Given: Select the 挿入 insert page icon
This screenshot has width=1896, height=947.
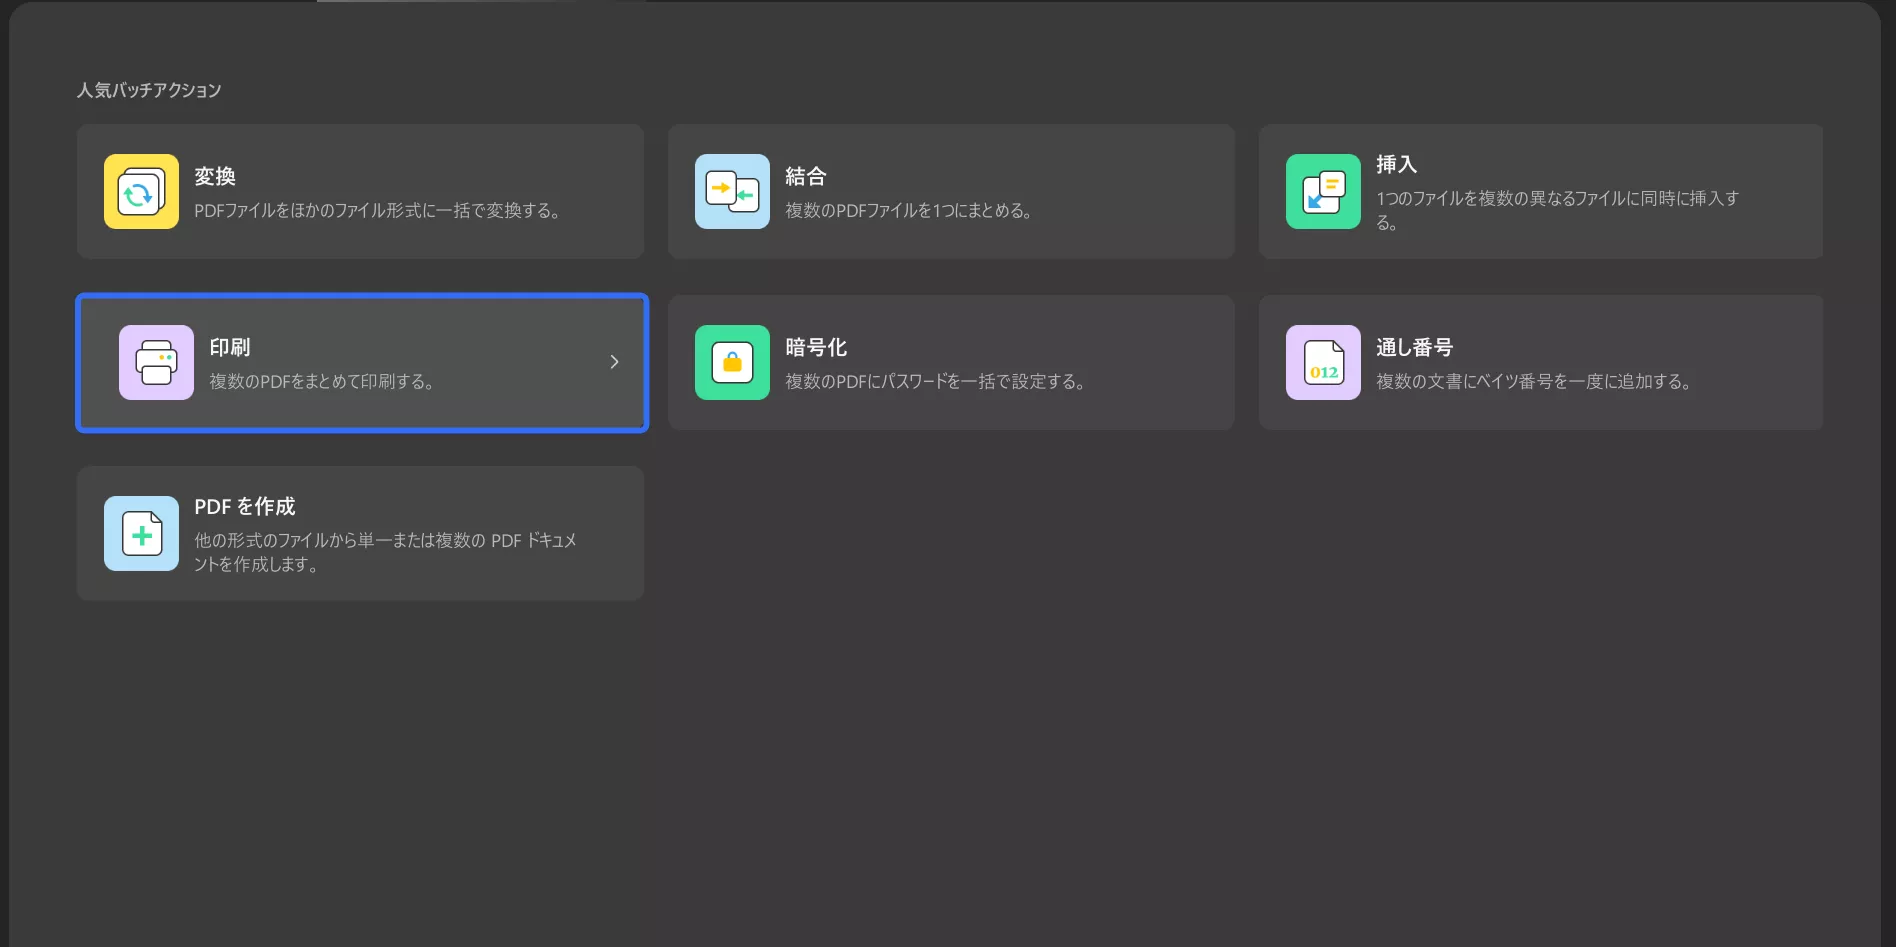Looking at the screenshot, I should tap(1322, 191).
